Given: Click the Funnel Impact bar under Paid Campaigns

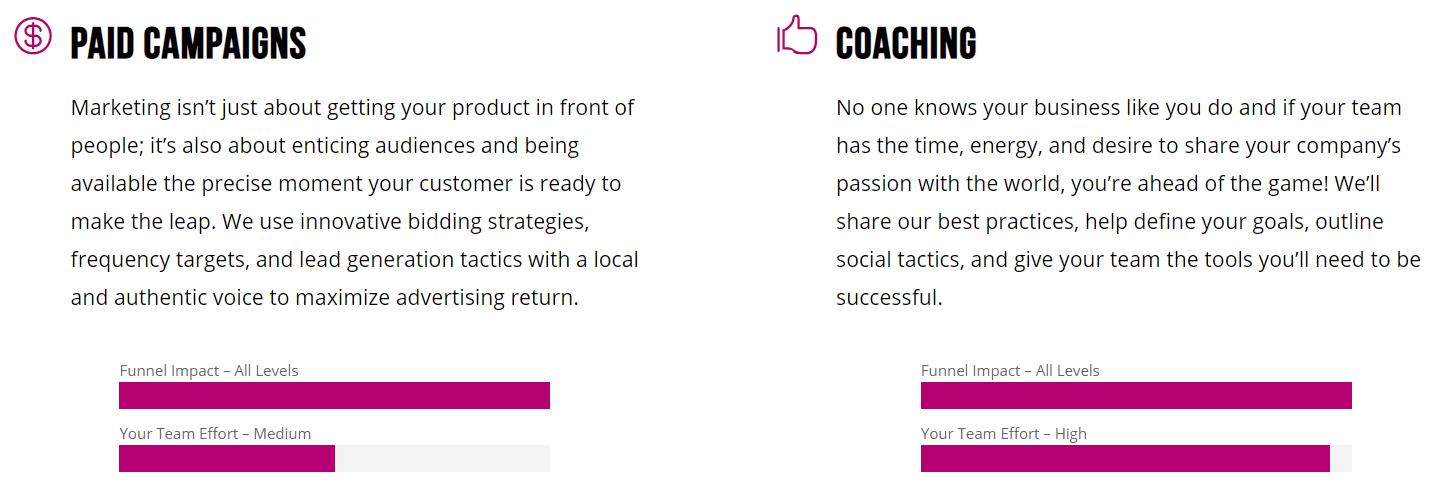Looking at the screenshot, I should [334, 395].
